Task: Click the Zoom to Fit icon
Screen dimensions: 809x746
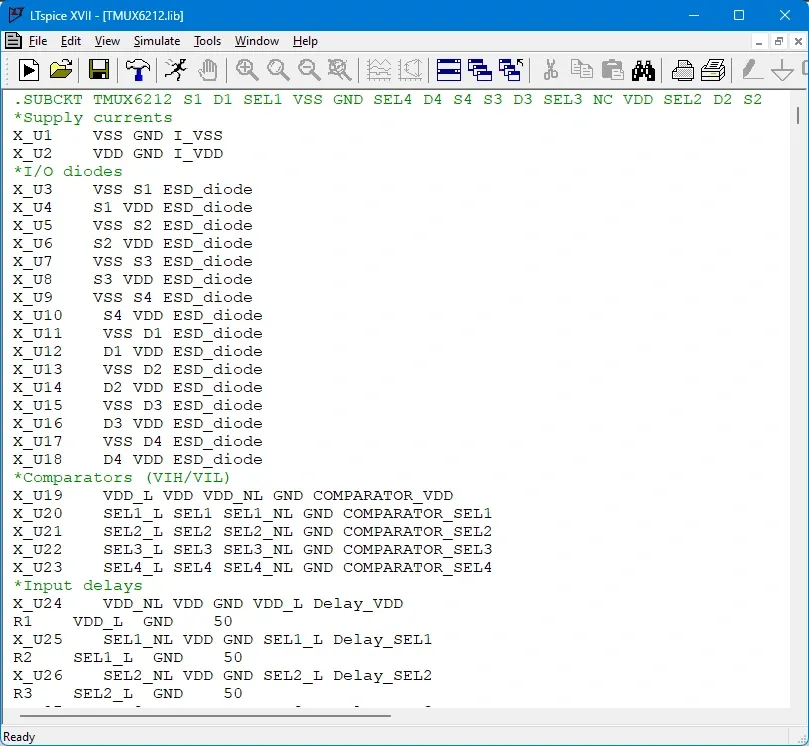Action: coord(339,70)
